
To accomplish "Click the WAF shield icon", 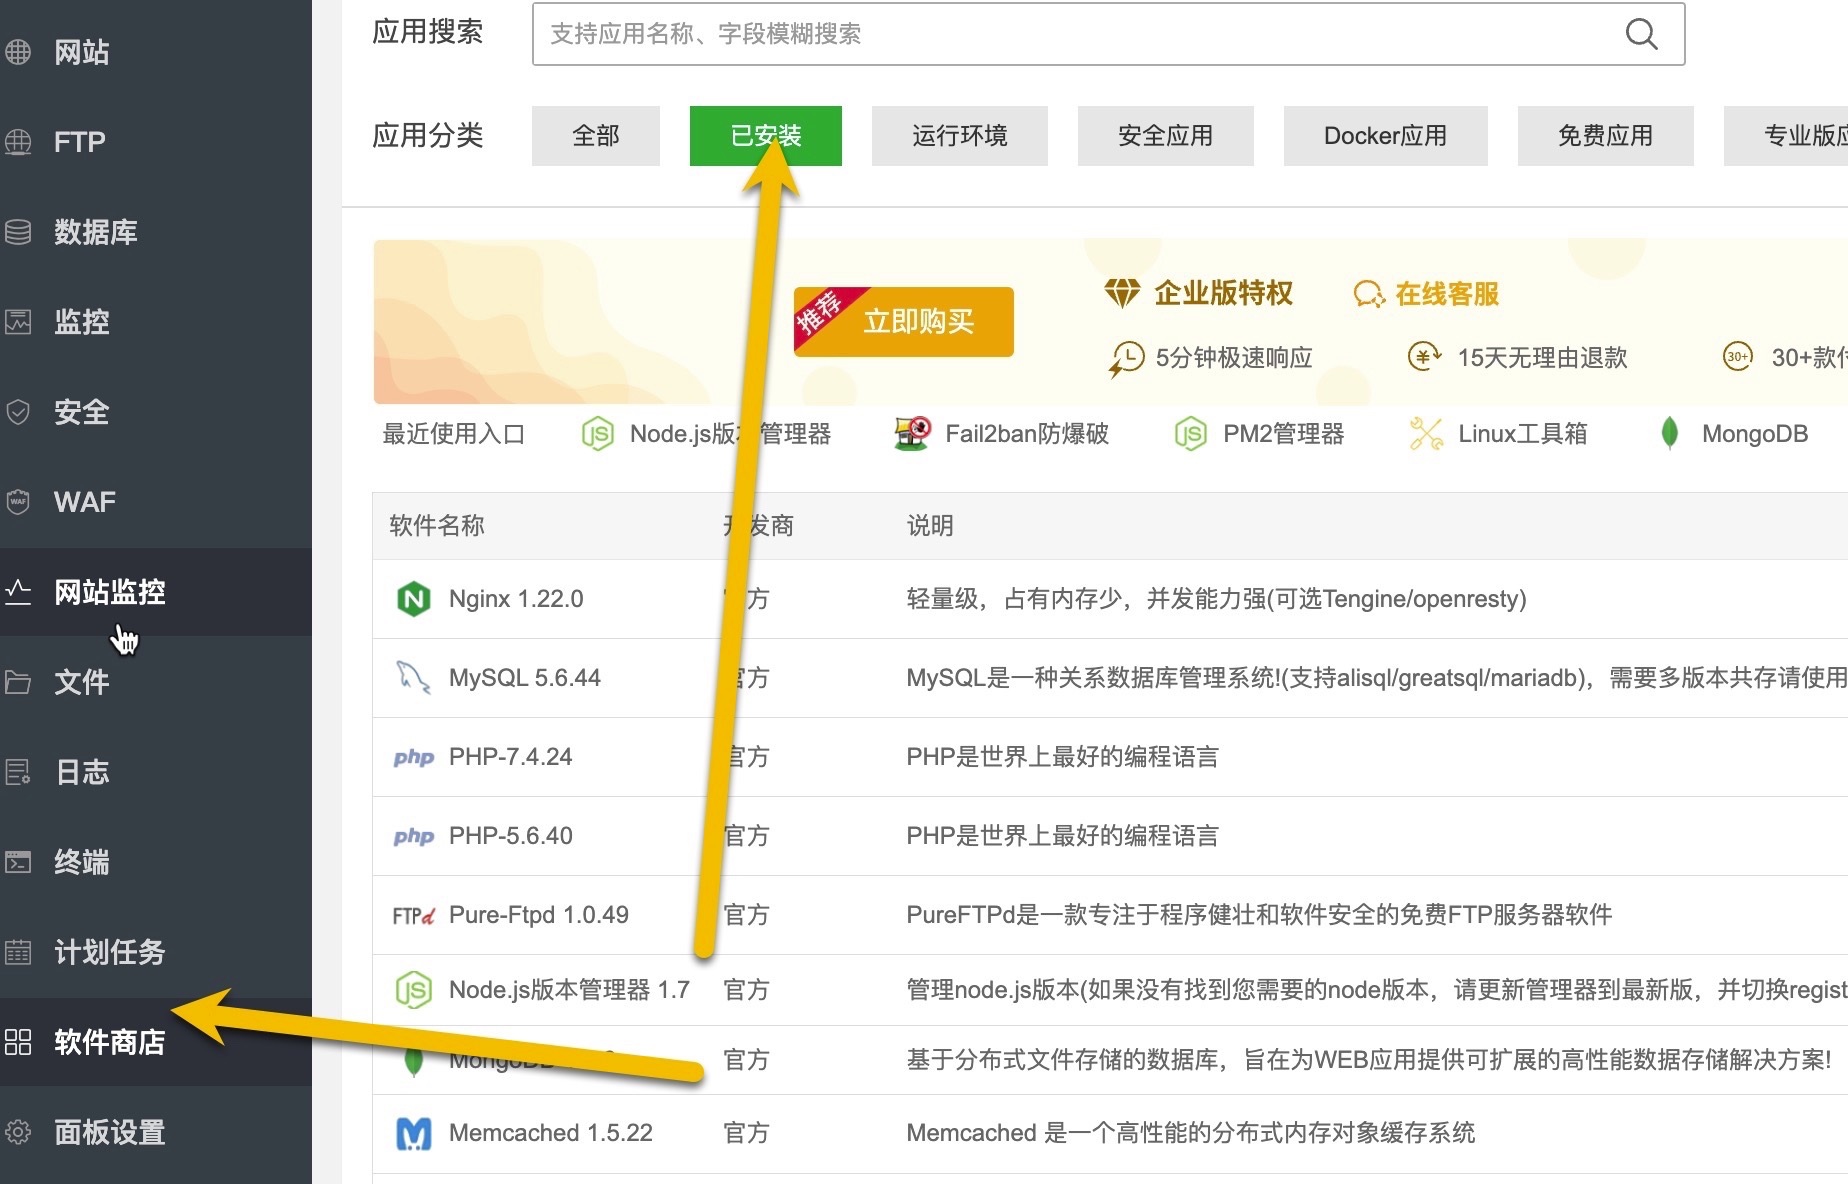I will click(18, 502).
